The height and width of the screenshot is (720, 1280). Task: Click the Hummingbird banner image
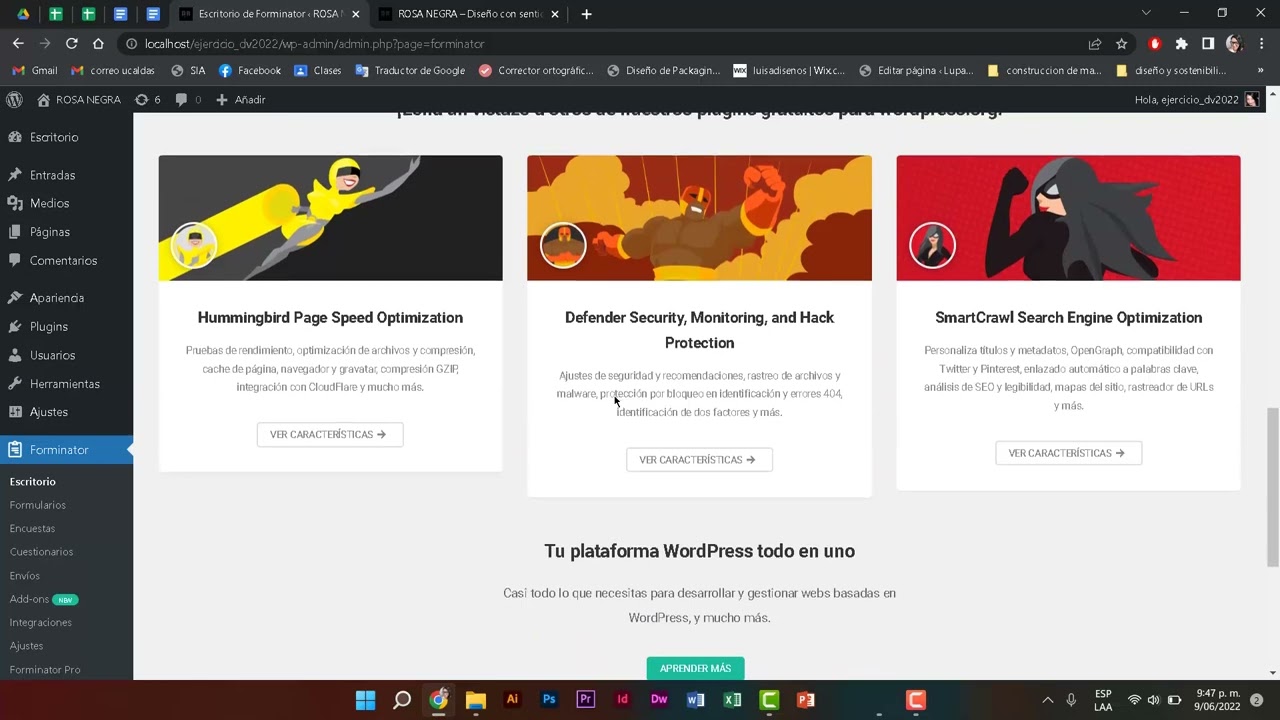click(x=330, y=218)
